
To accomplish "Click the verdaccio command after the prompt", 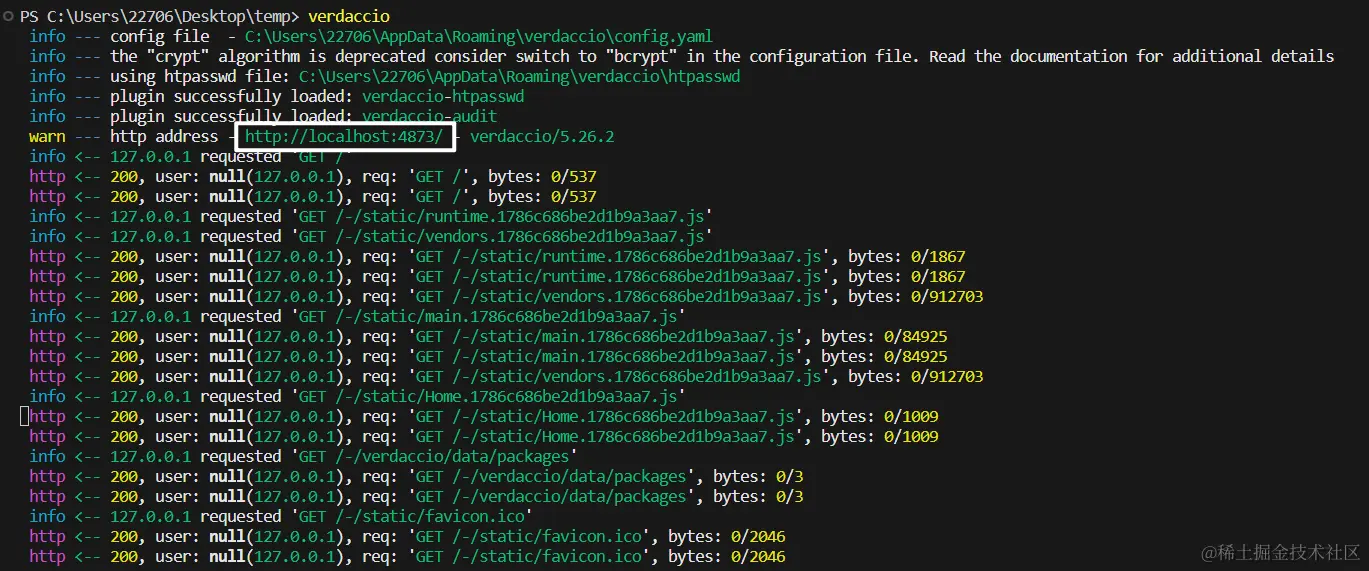I will click(349, 16).
